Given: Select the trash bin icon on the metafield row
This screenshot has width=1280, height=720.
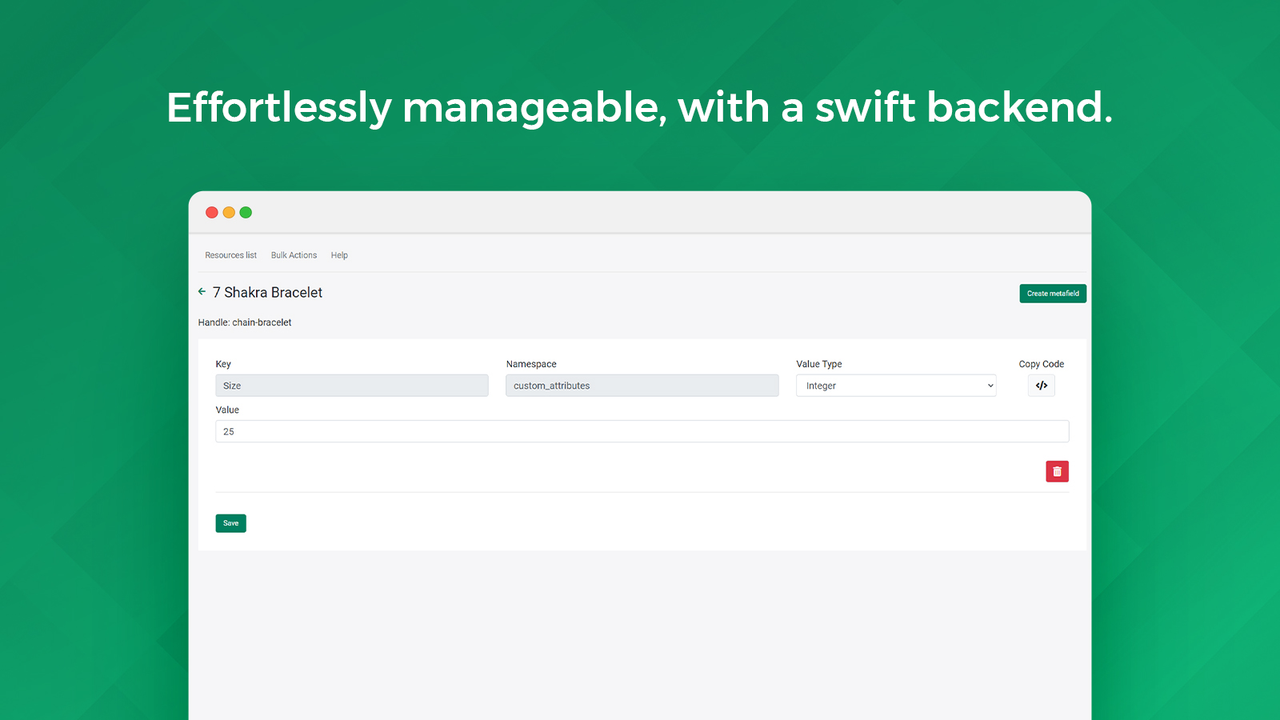Looking at the screenshot, I should coord(1057,470).
